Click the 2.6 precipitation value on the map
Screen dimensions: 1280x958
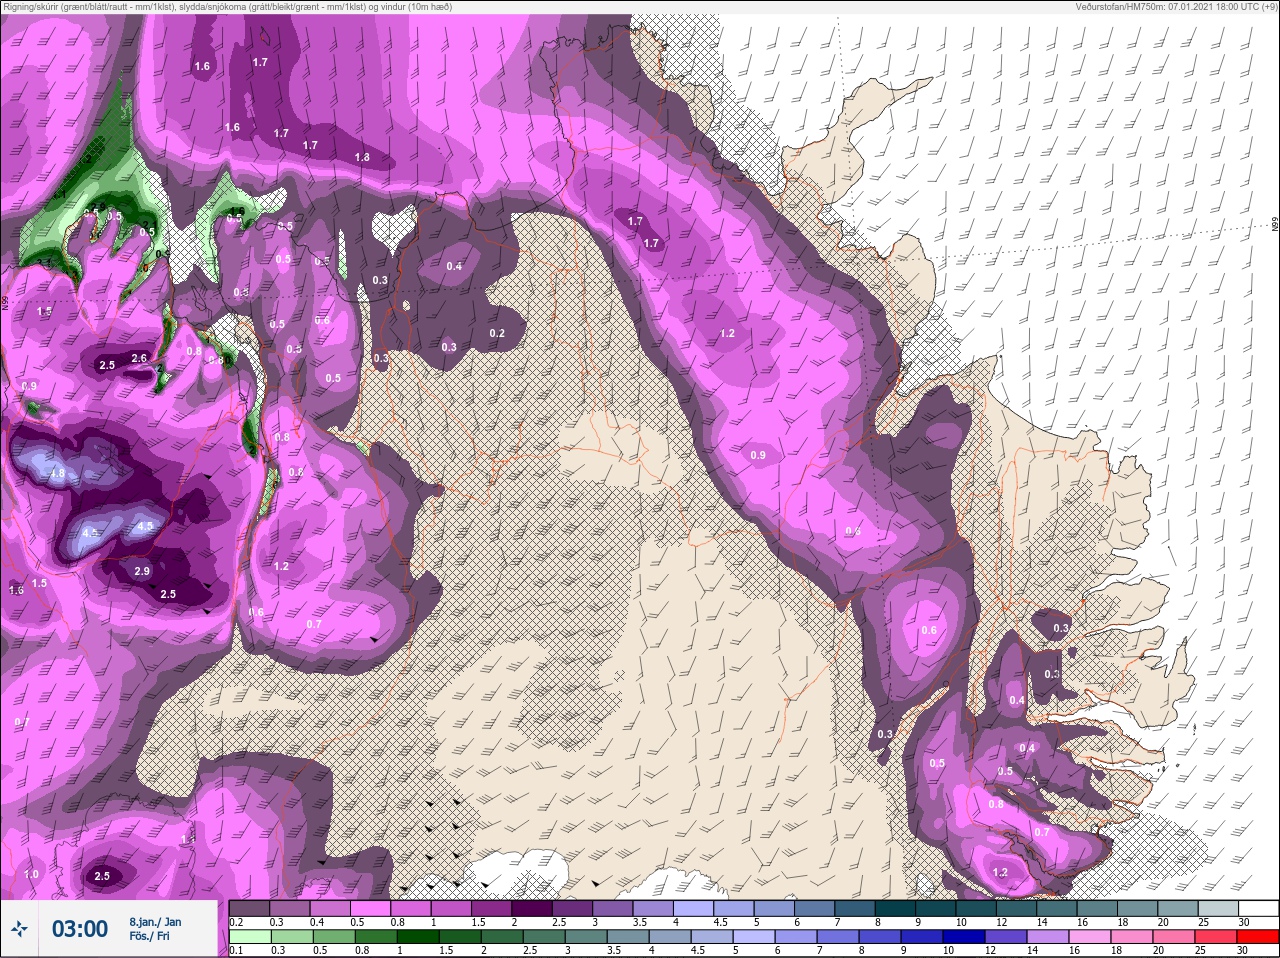[x=139, y=358]
